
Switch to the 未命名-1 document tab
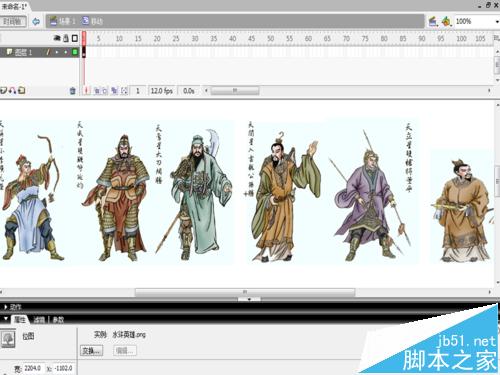pos(14,6)
